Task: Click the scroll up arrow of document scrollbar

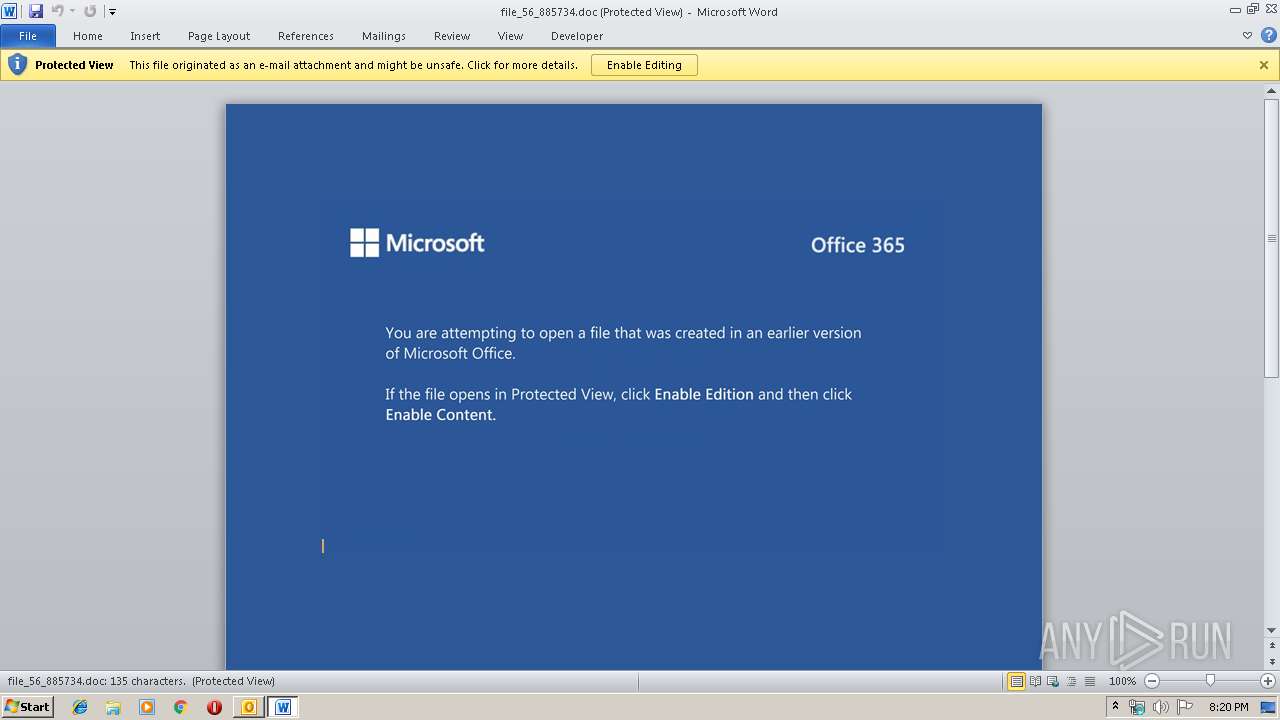Action: coord(1272,91)
